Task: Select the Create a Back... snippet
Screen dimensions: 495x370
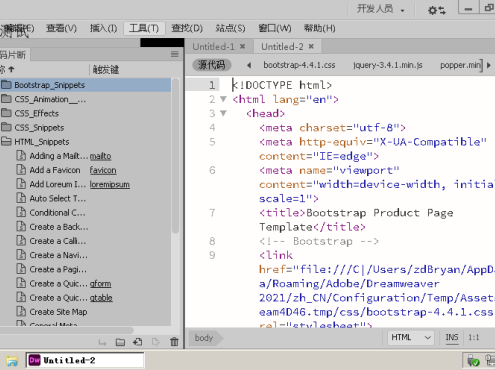Action: (59, 227)
